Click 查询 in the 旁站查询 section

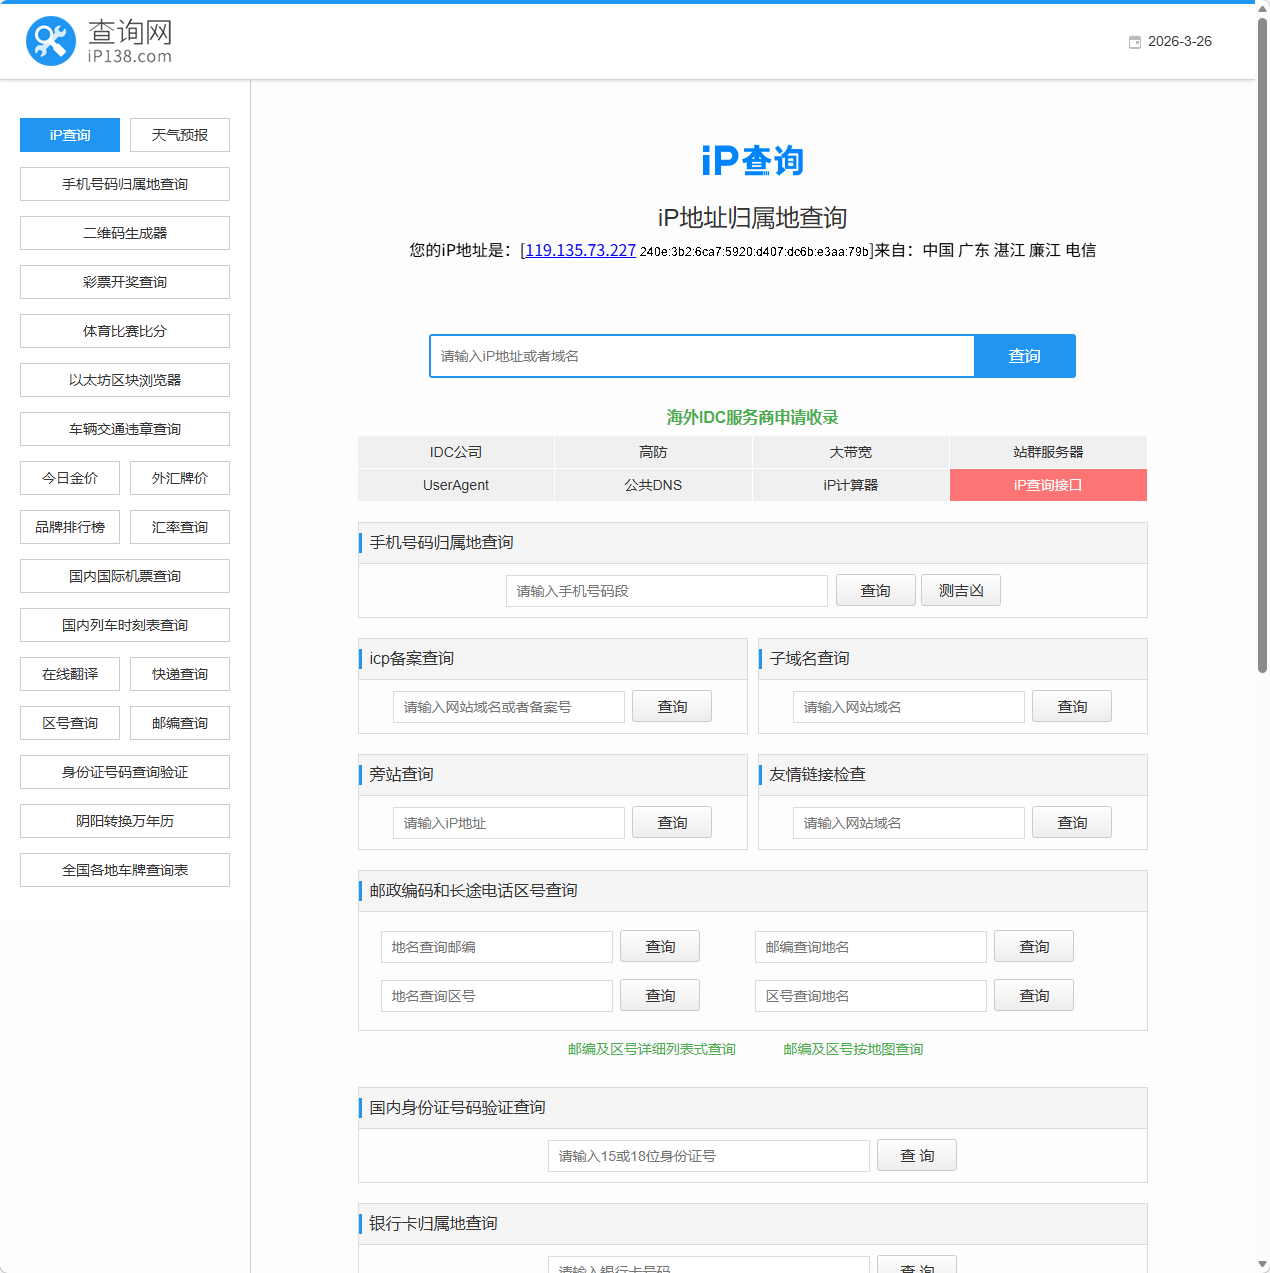671,822
